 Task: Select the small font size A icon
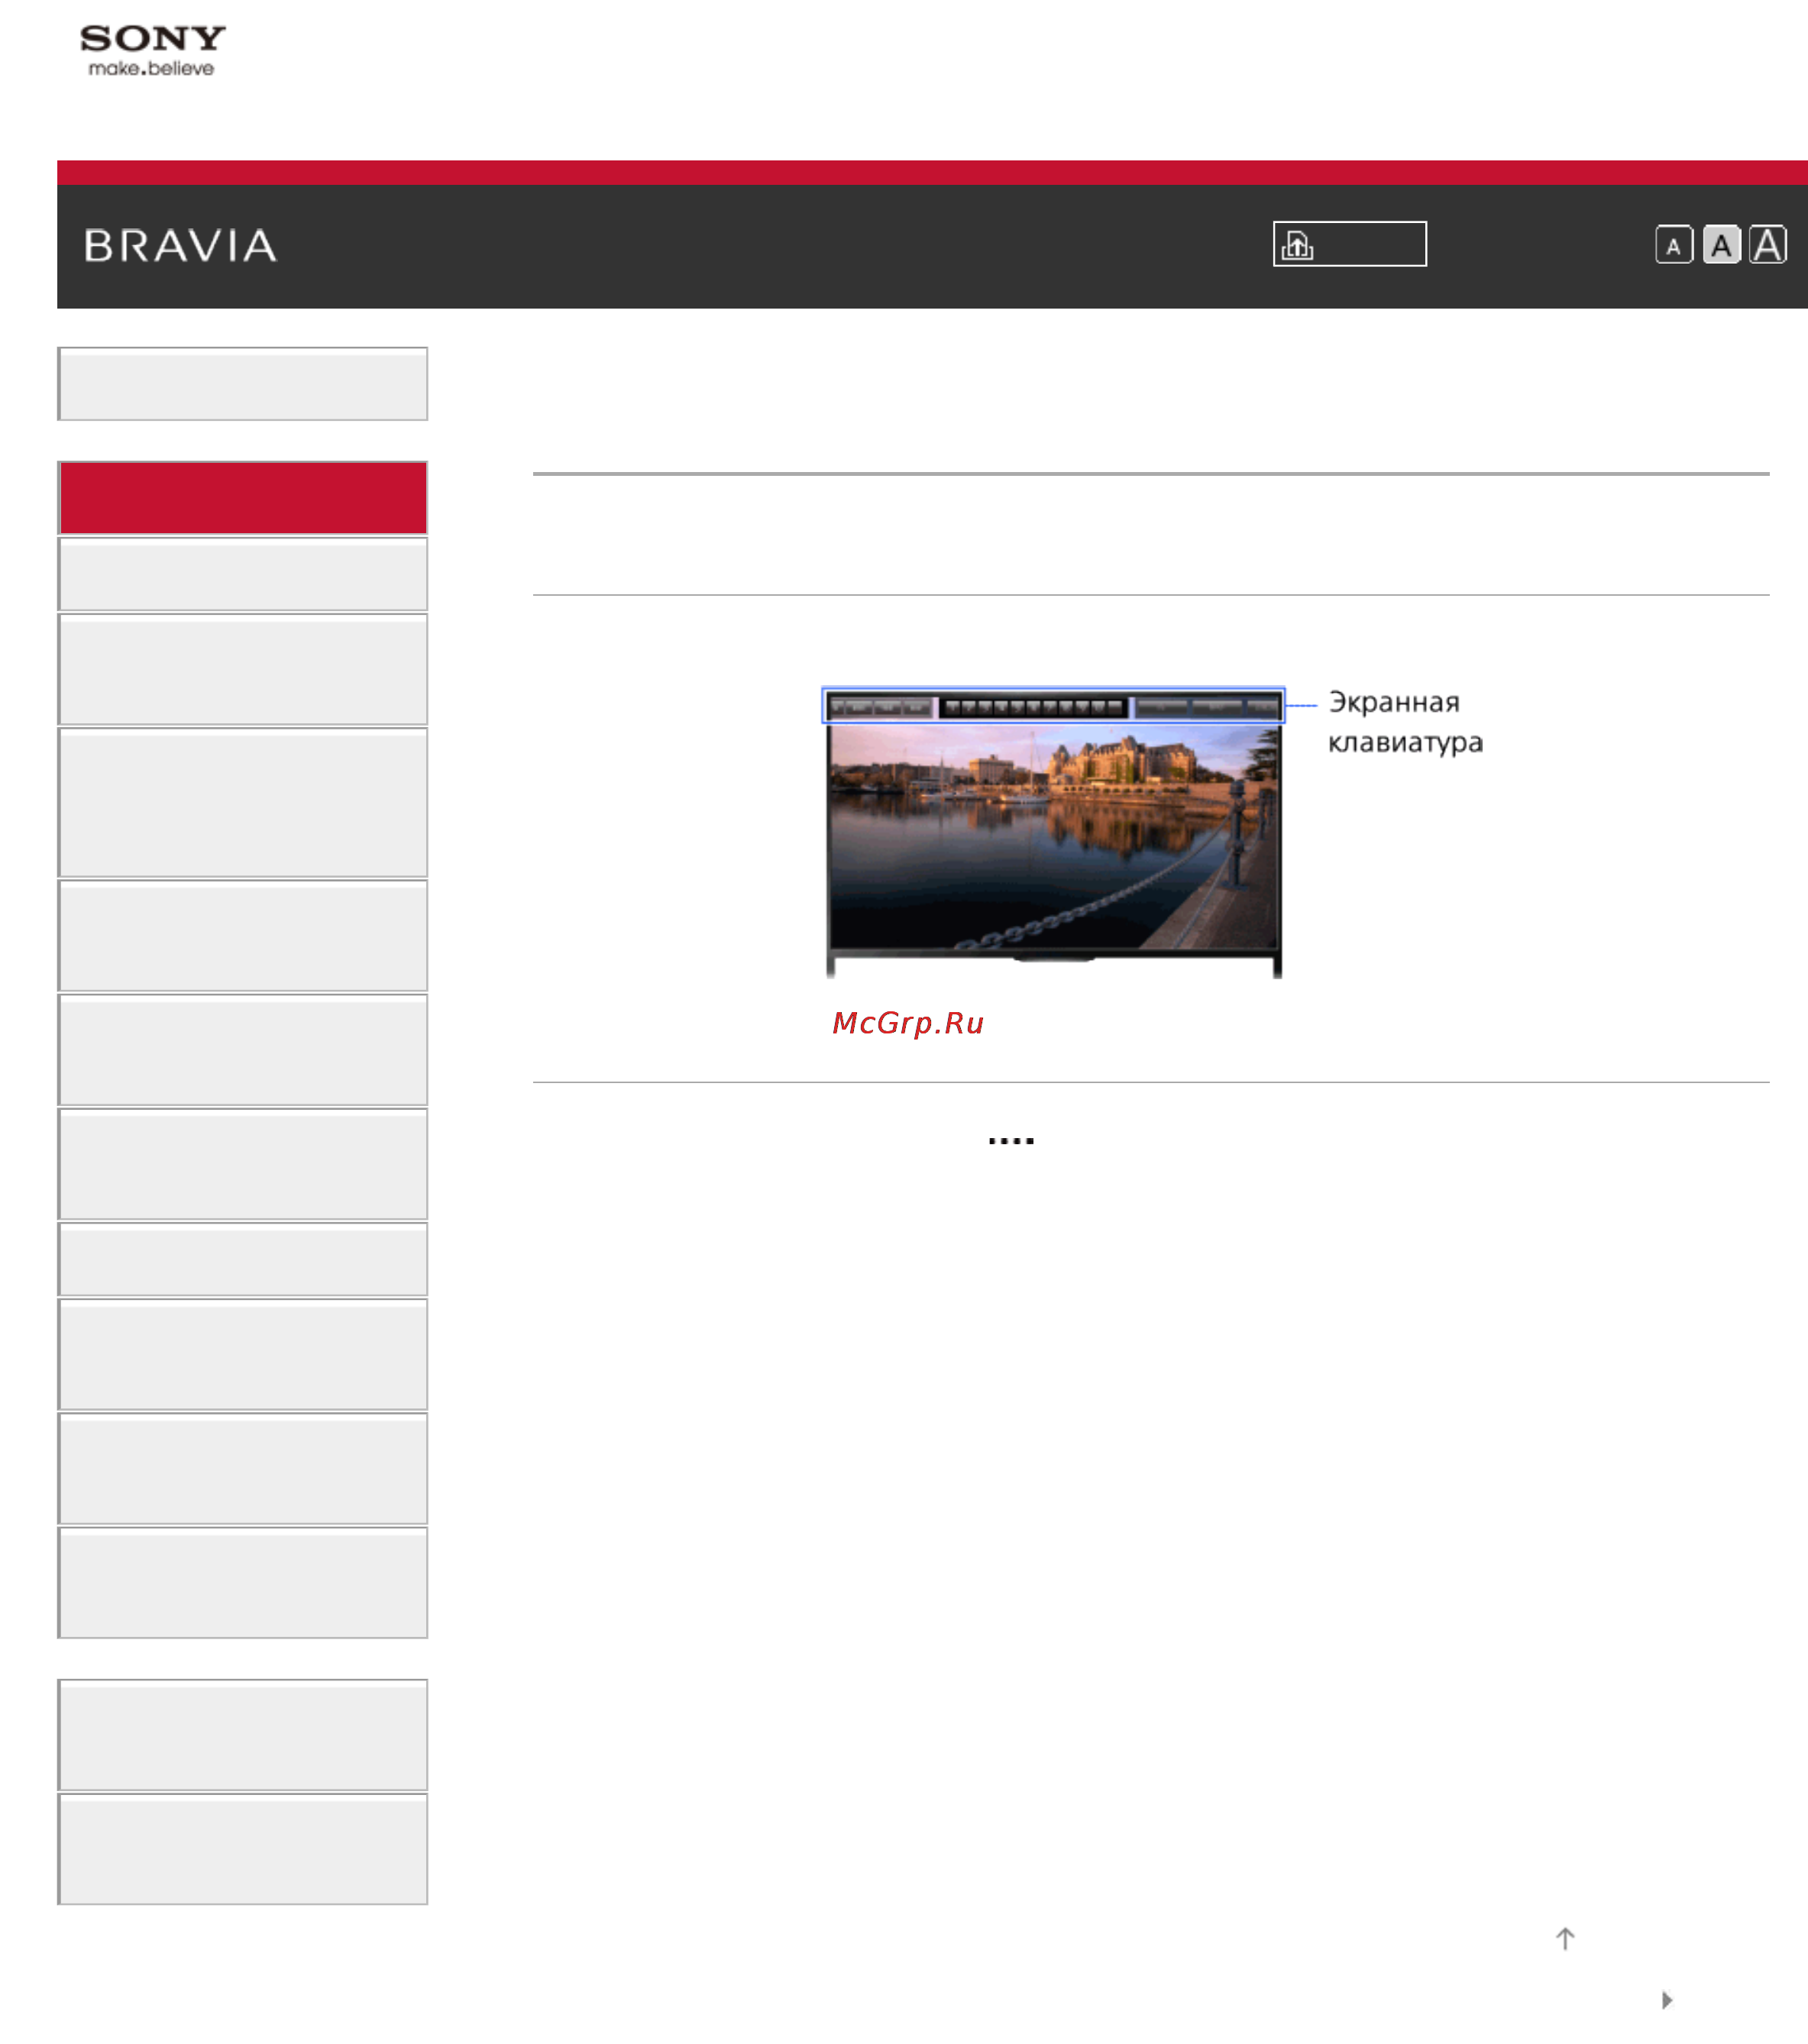tap(1674, 245)
